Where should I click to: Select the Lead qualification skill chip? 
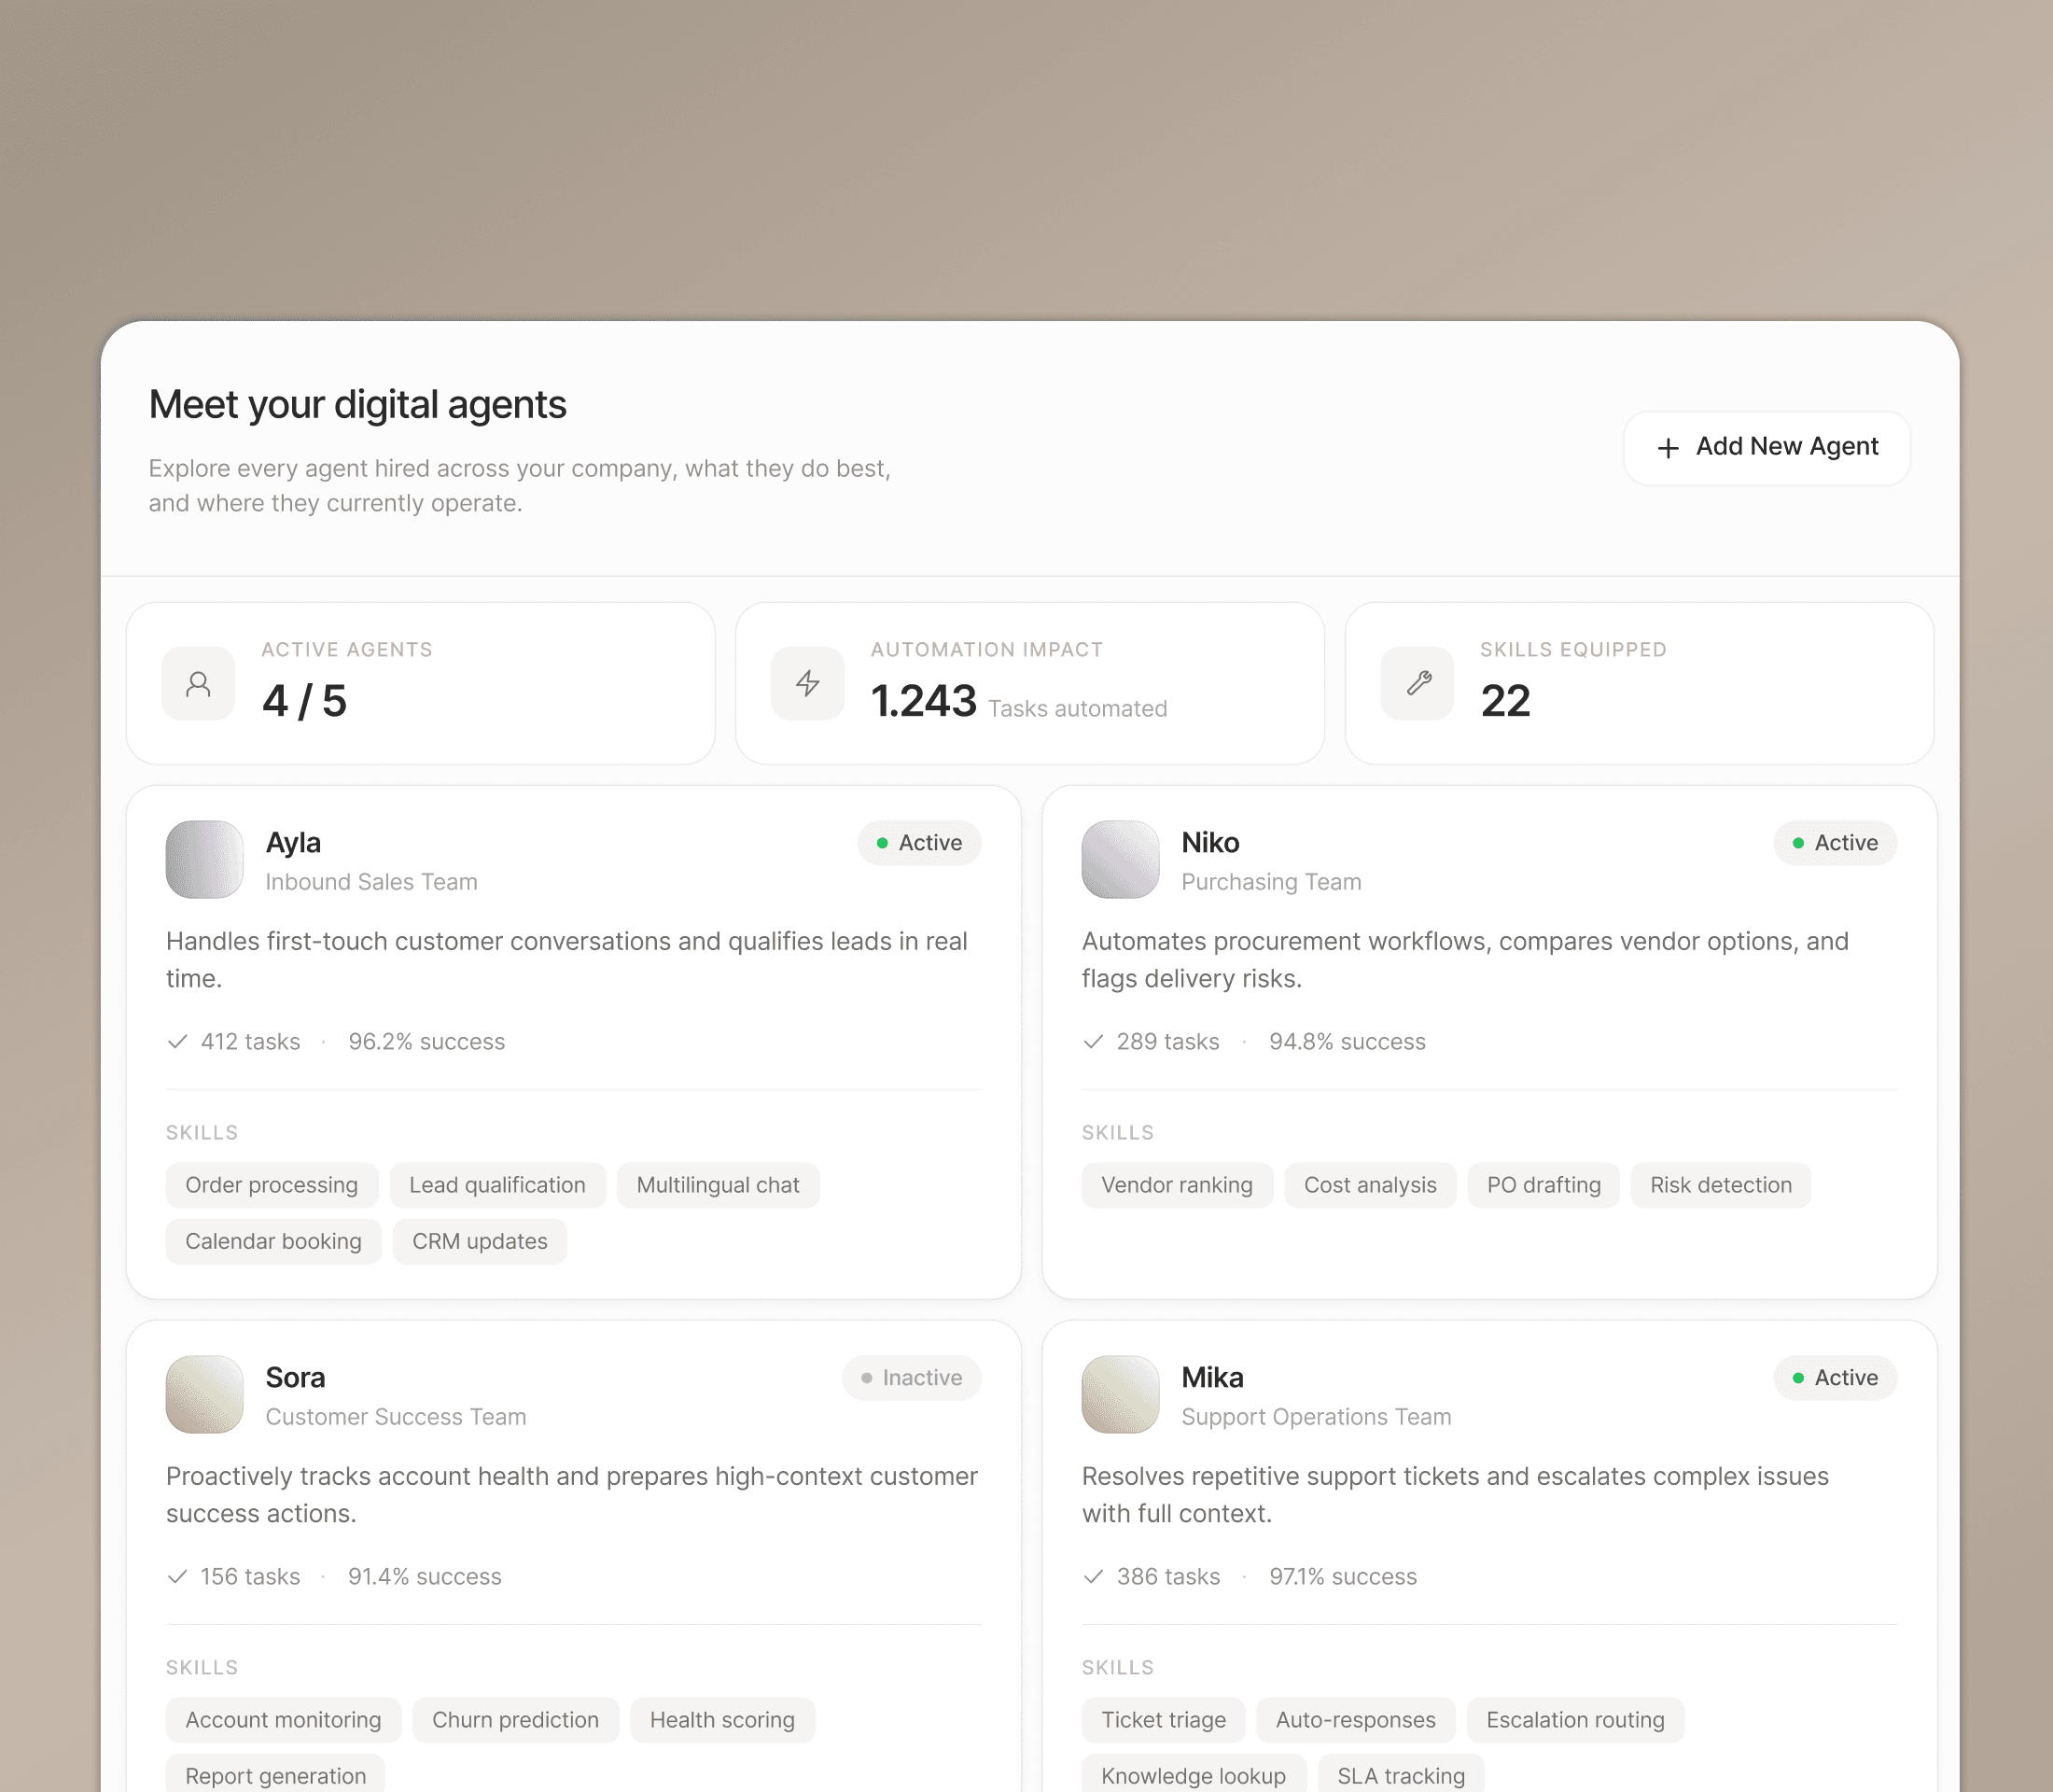(497, 1185)
